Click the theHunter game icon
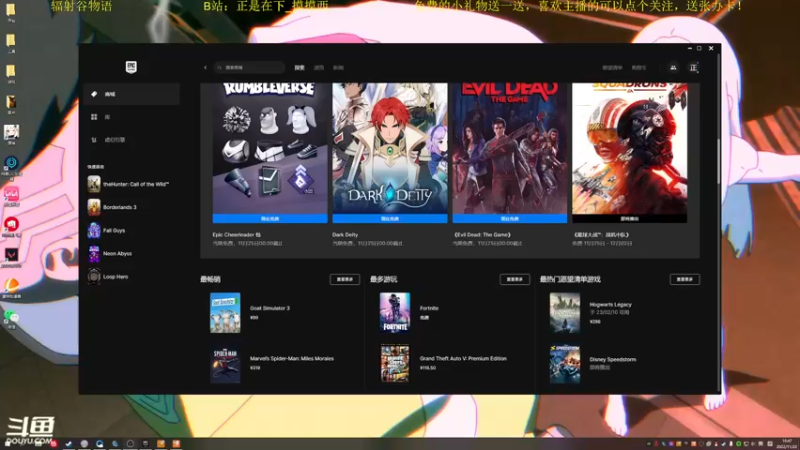Screen dimensions: 800x450 click(x=94, y=184)
